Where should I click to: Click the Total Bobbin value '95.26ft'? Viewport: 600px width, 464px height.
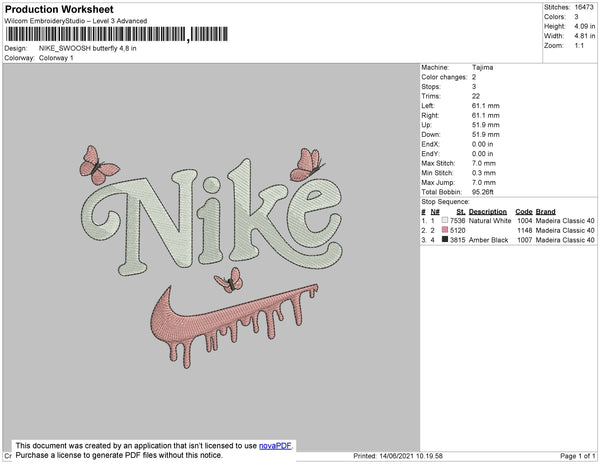coord(483,192)
